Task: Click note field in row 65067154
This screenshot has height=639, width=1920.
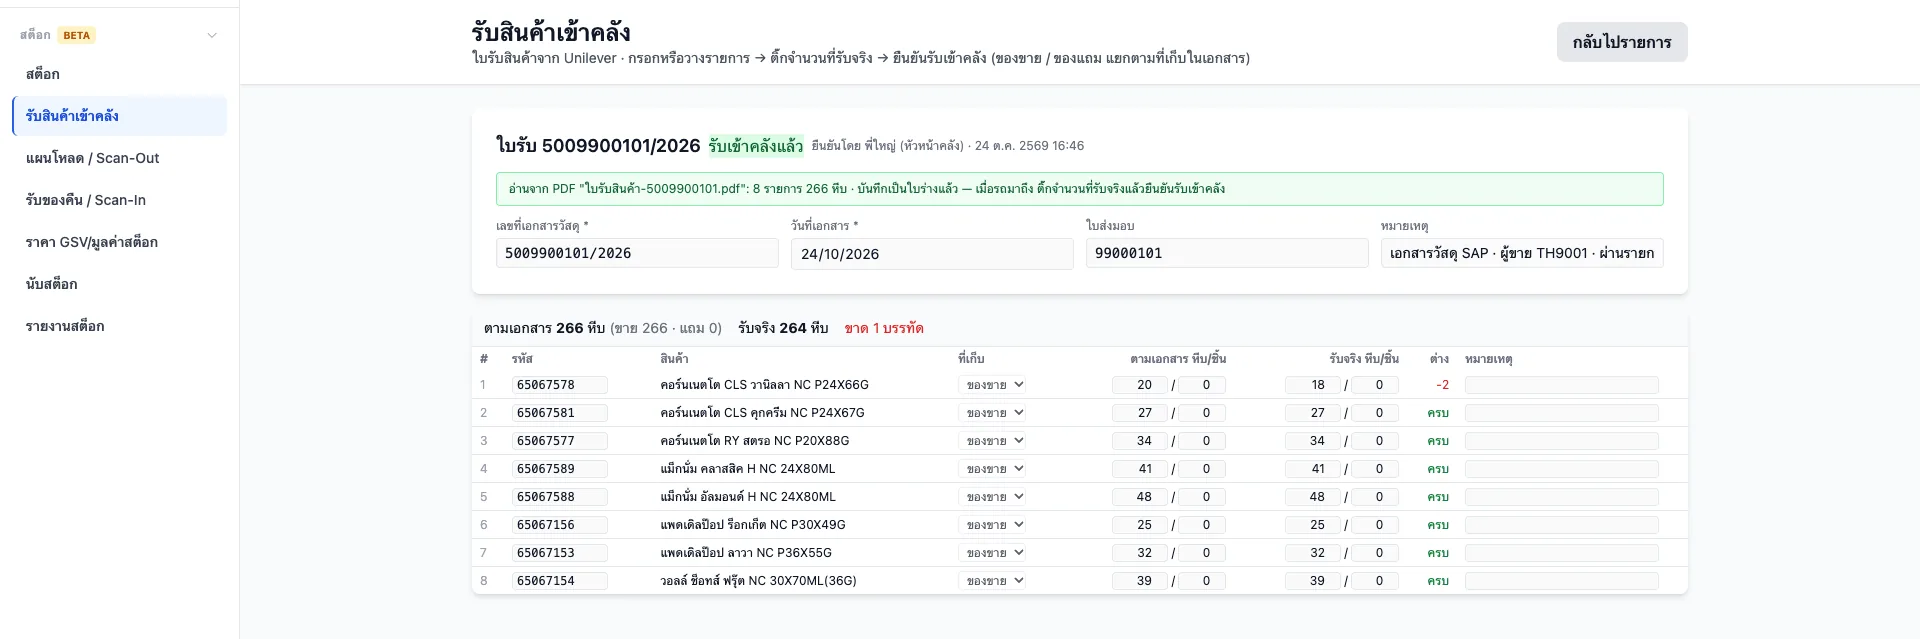Action: coord(1562,581)
